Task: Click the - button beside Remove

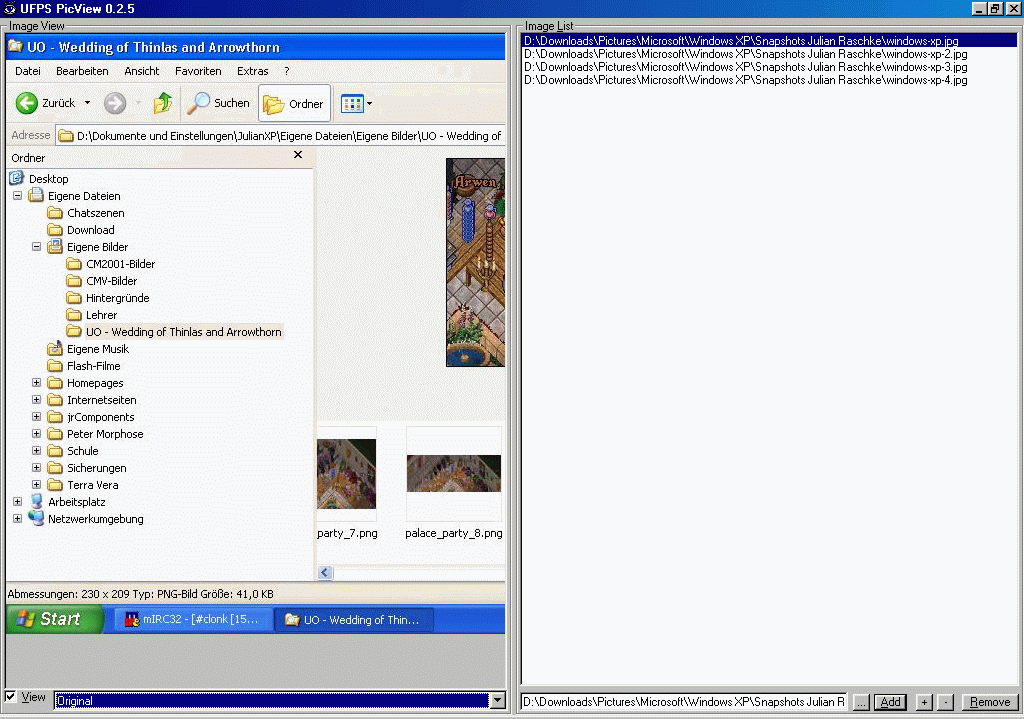Action: [946, 702]
